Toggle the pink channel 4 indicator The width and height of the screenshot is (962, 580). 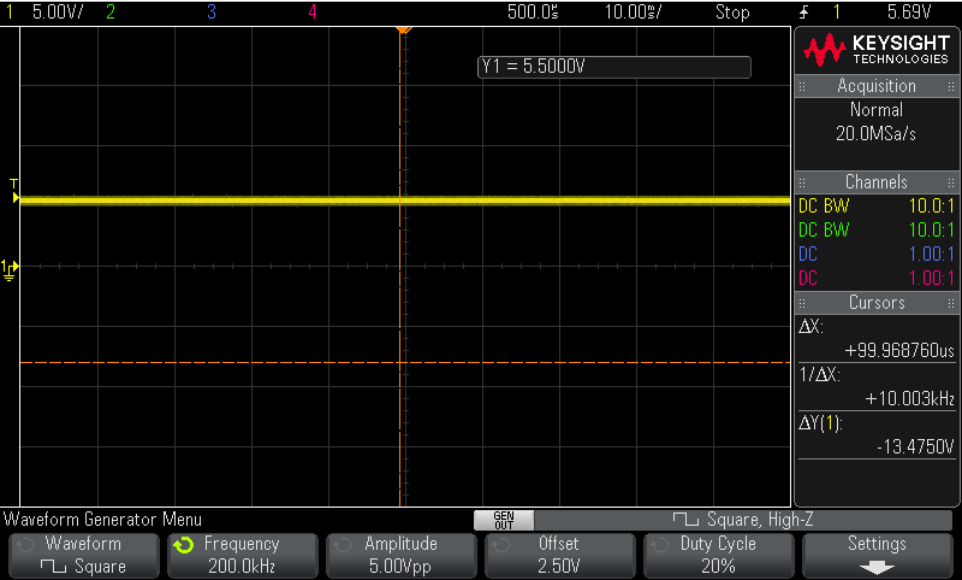click(x=313, y=12)
